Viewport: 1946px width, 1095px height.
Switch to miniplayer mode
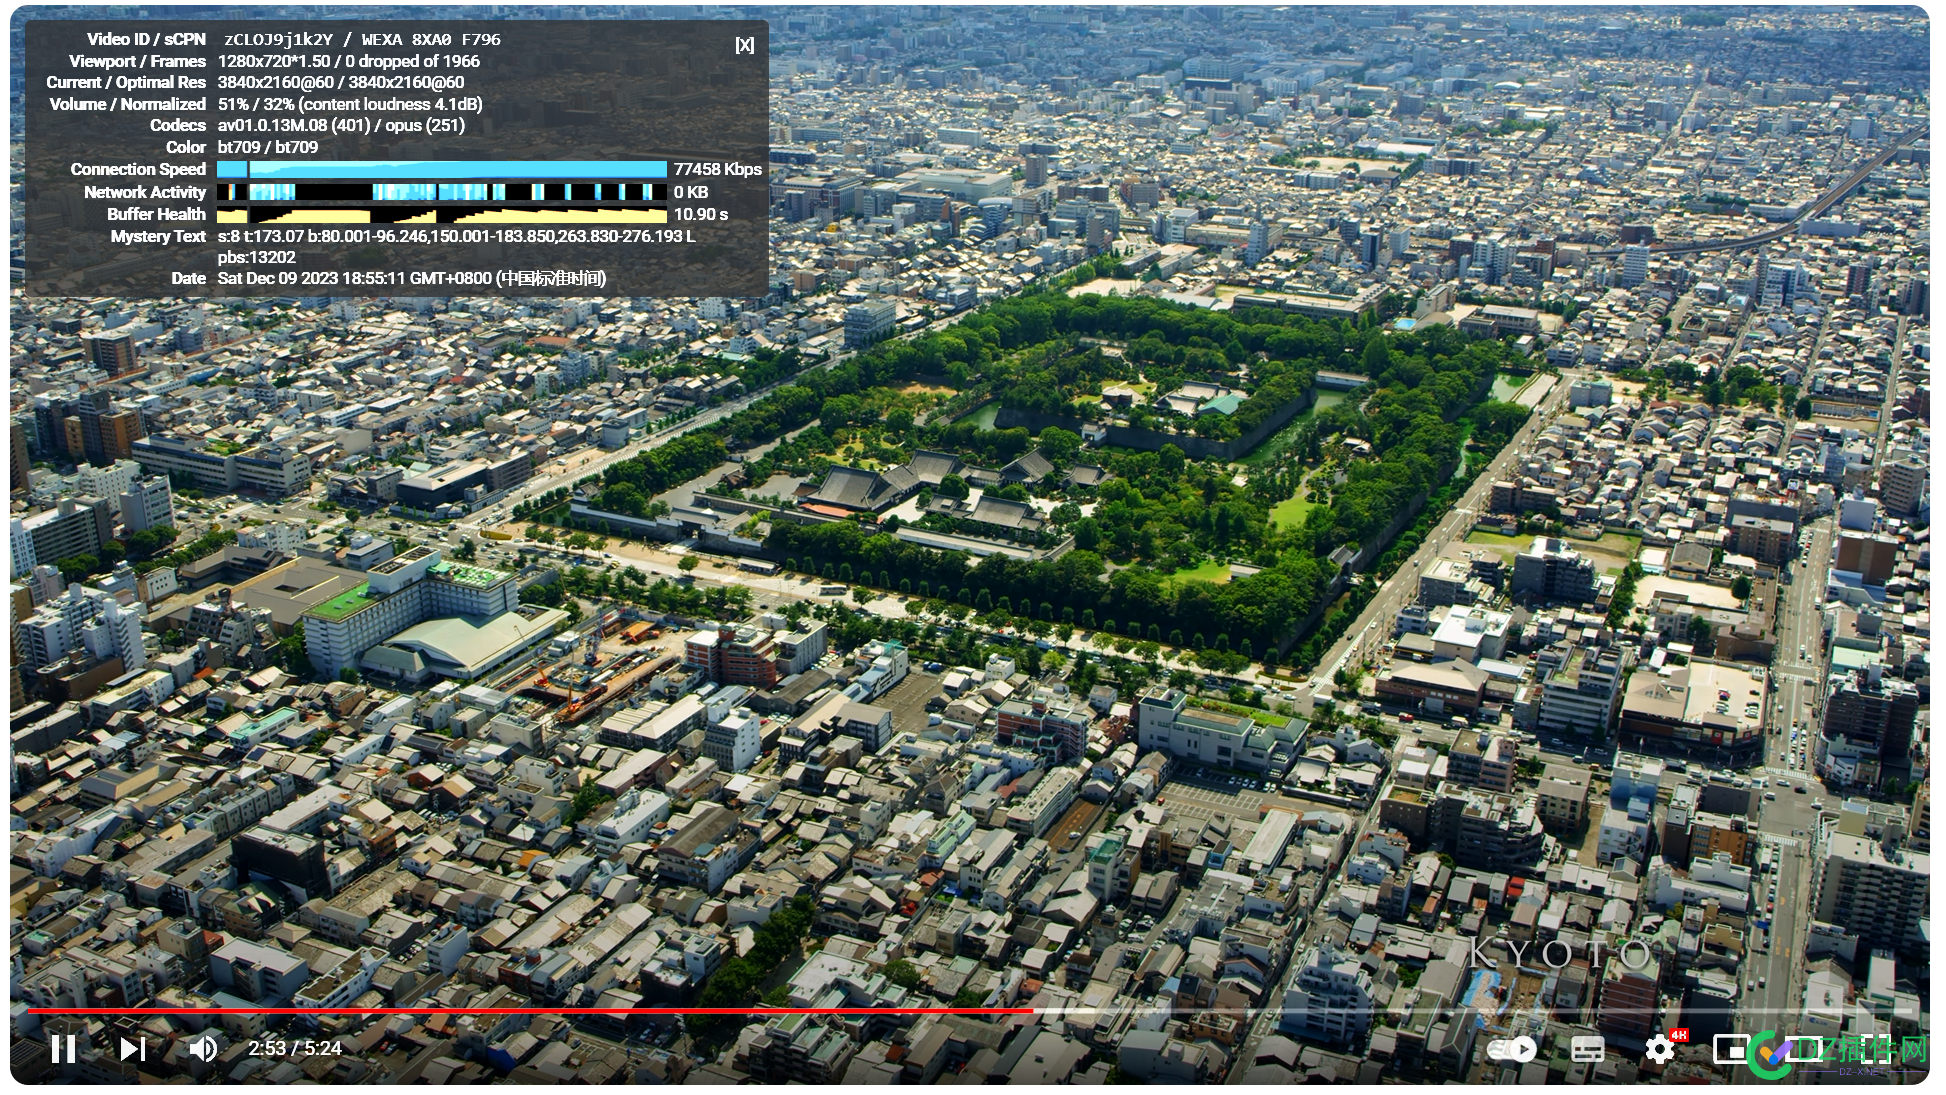click(x=1730, y=1049)
